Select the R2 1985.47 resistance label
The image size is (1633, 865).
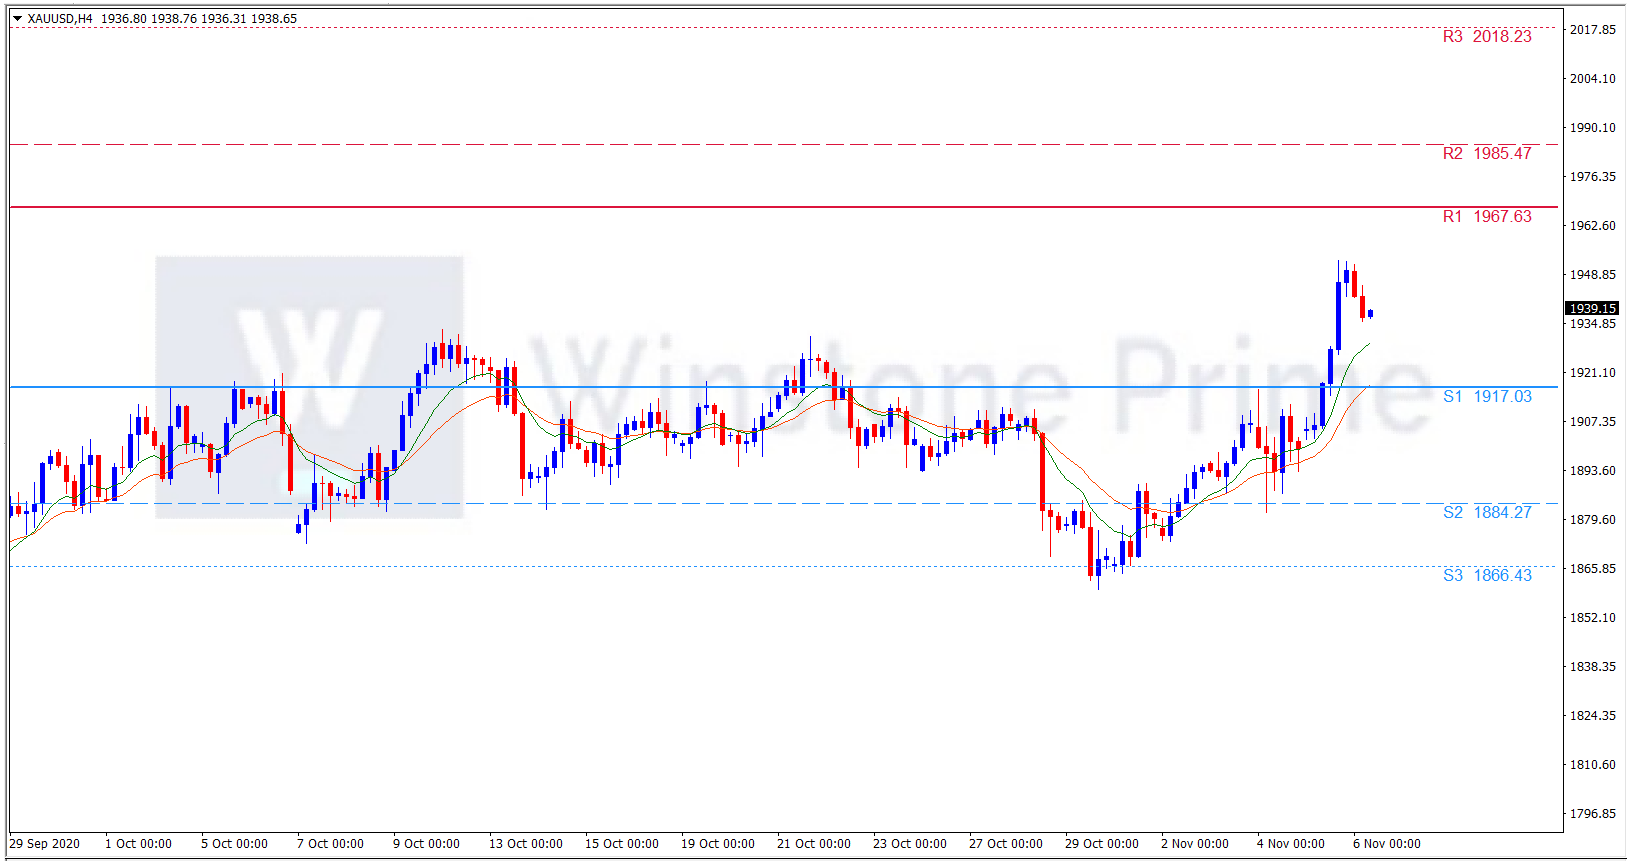[1486, 154]
